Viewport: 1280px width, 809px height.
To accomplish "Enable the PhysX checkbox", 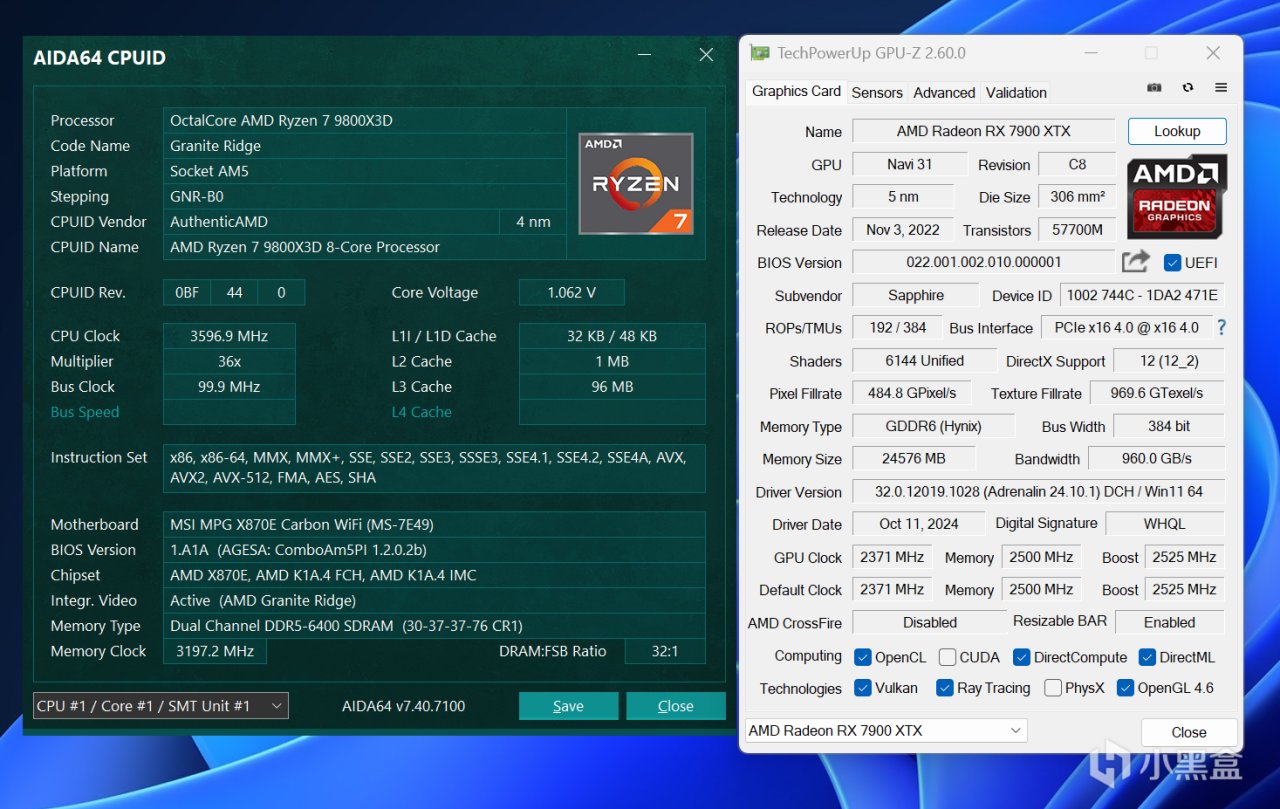I will click(x=1053, y=688).
